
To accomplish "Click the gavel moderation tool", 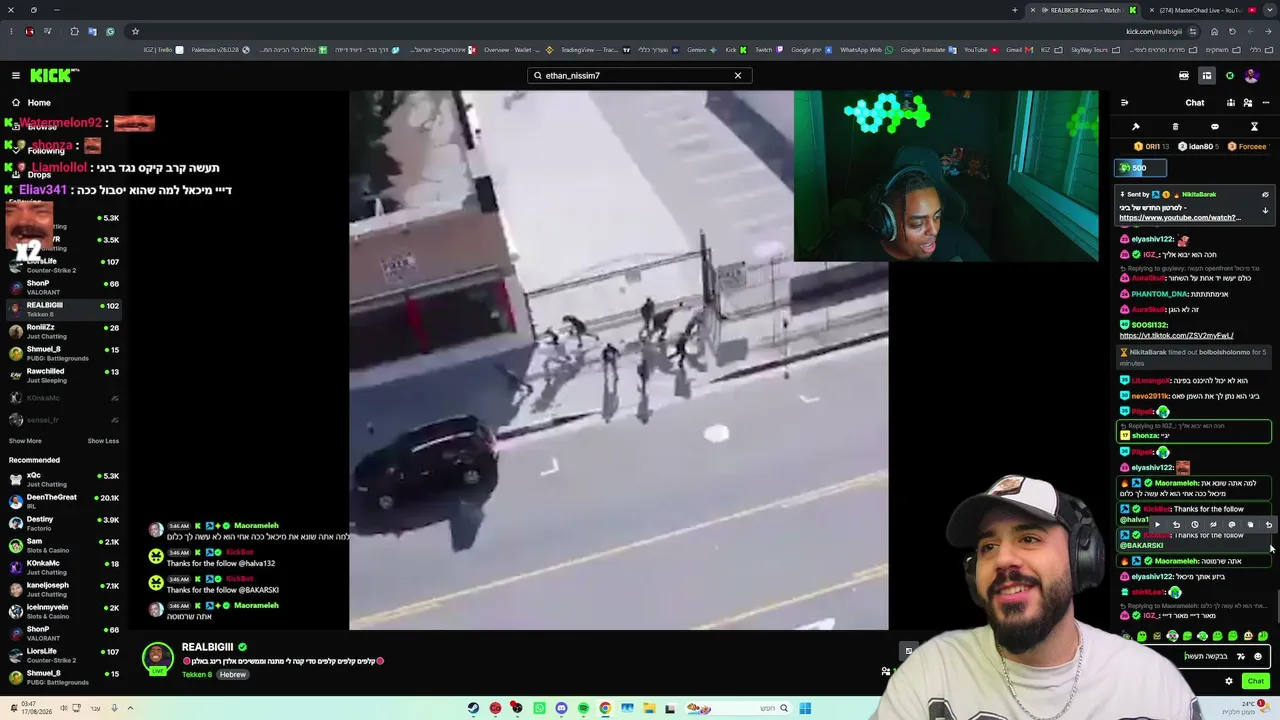I will [1136, 127].
